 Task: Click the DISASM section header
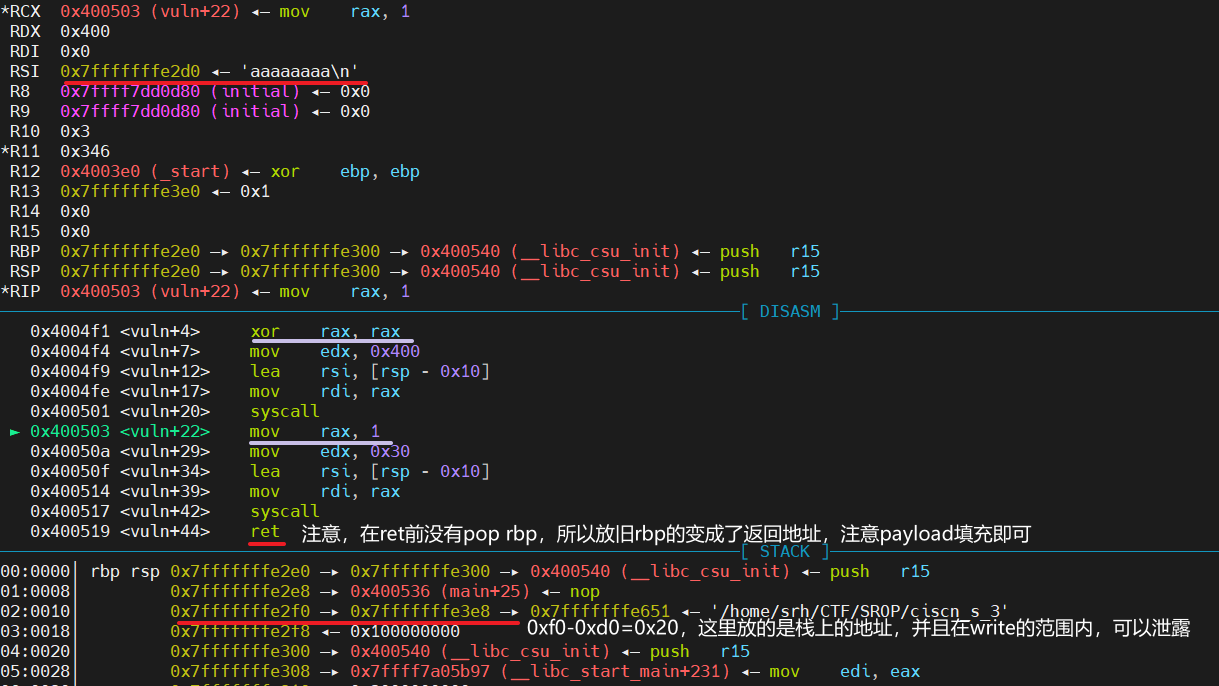(789, 312)
